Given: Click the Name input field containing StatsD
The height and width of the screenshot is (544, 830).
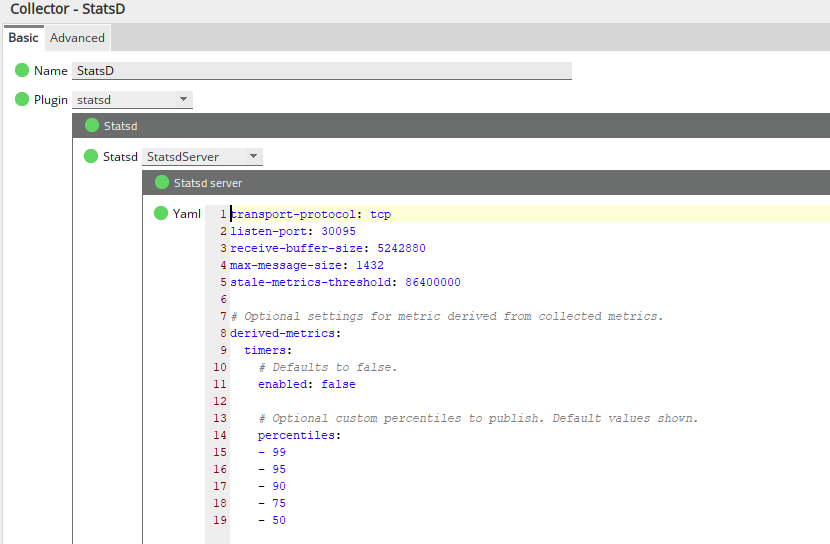Looking at the screenshot, I should pos(321,71).
